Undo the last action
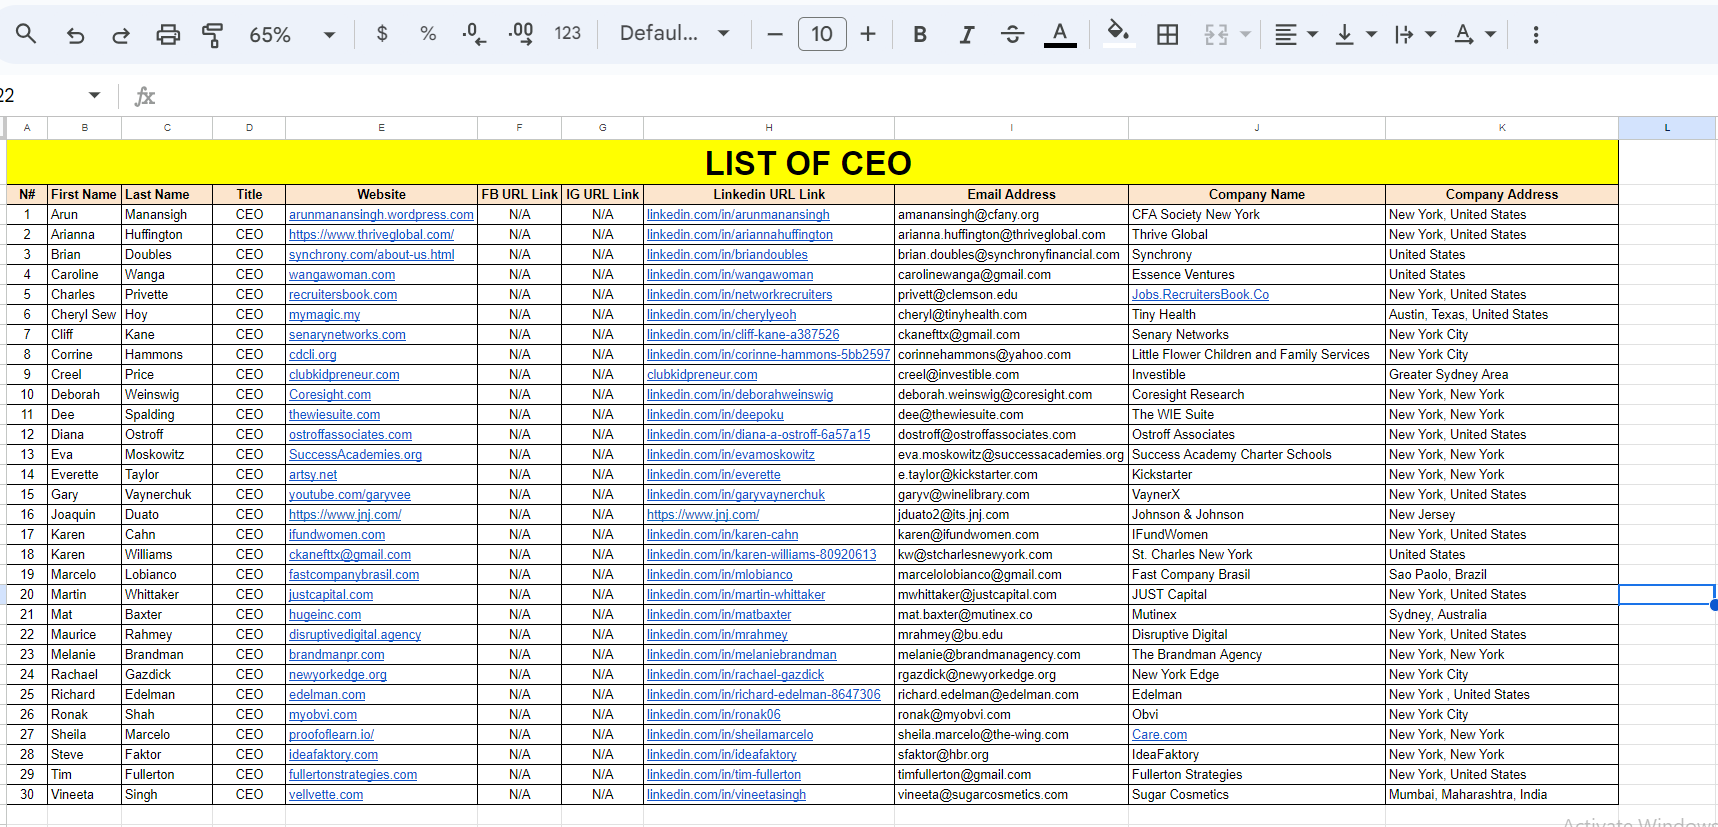Screen dimensions: 1718x827 [75, 34]
